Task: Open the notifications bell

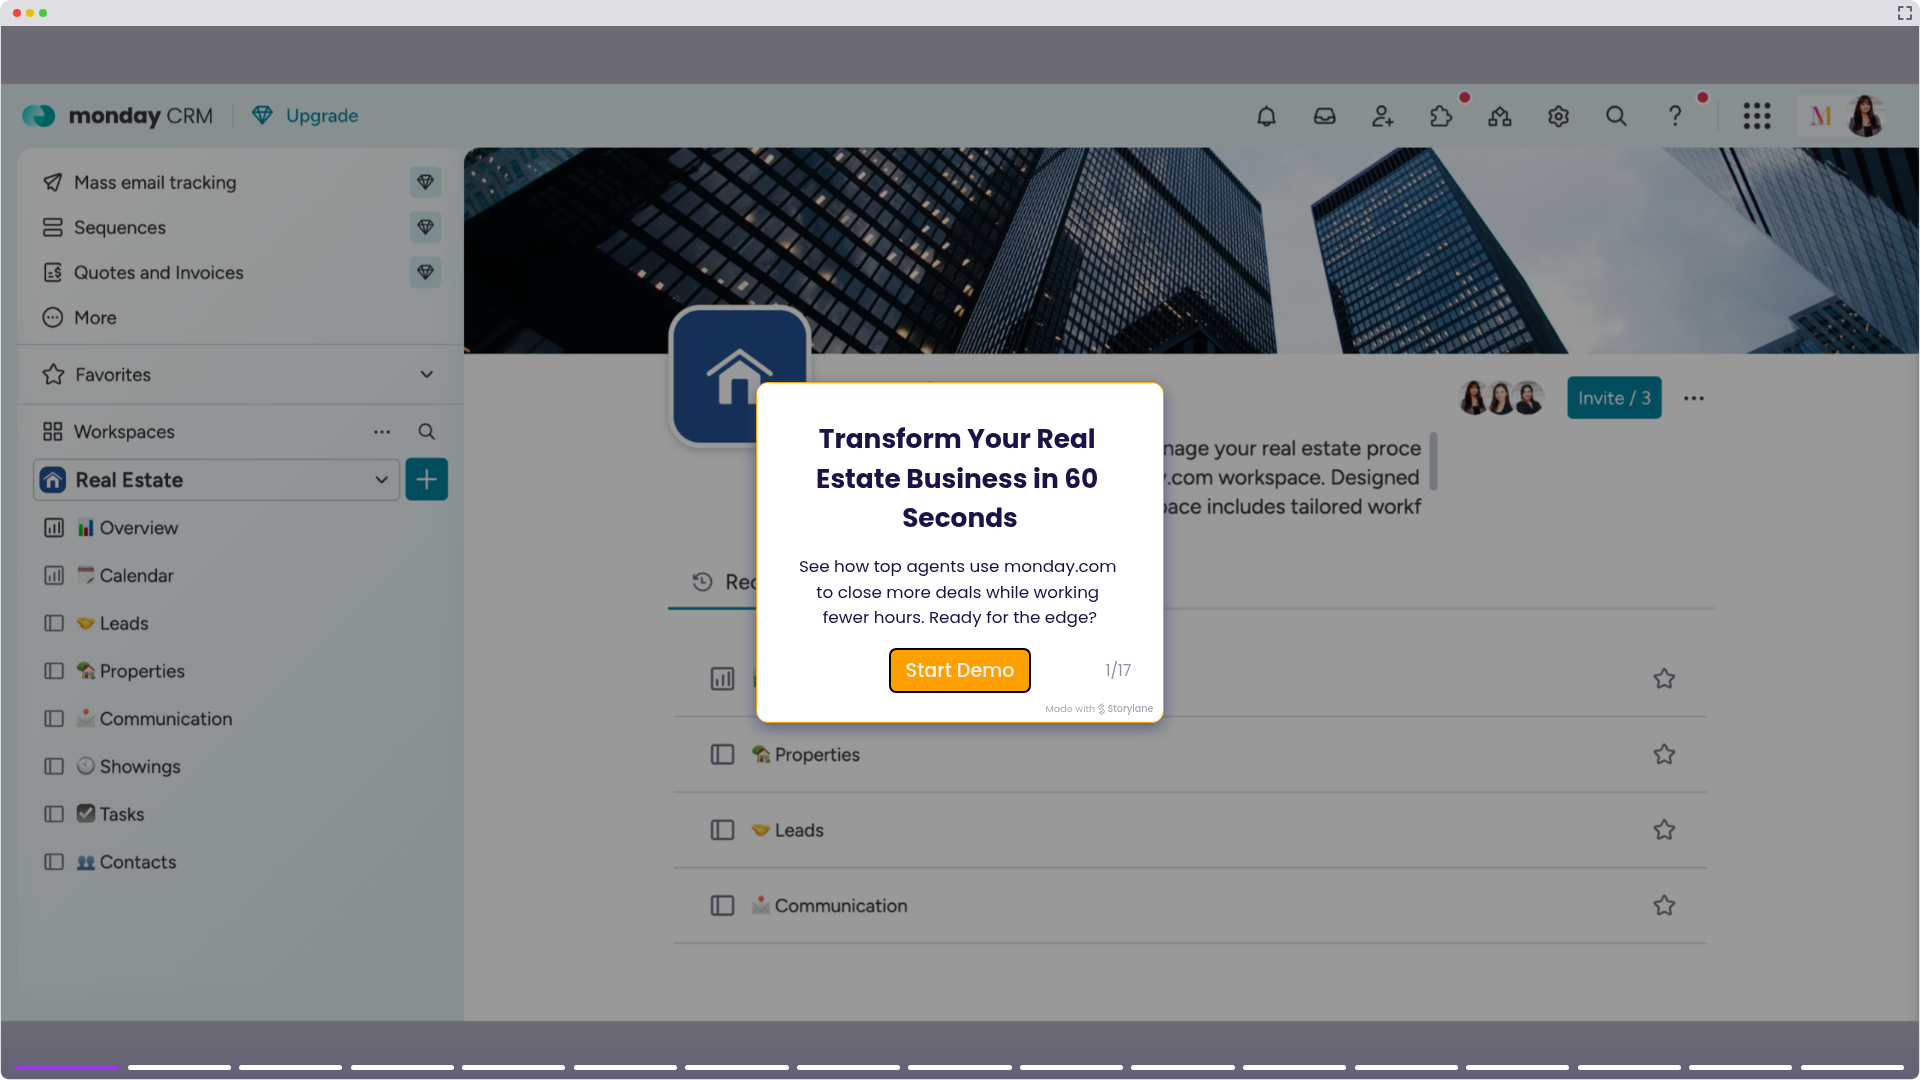Action: coord(1265,116)
